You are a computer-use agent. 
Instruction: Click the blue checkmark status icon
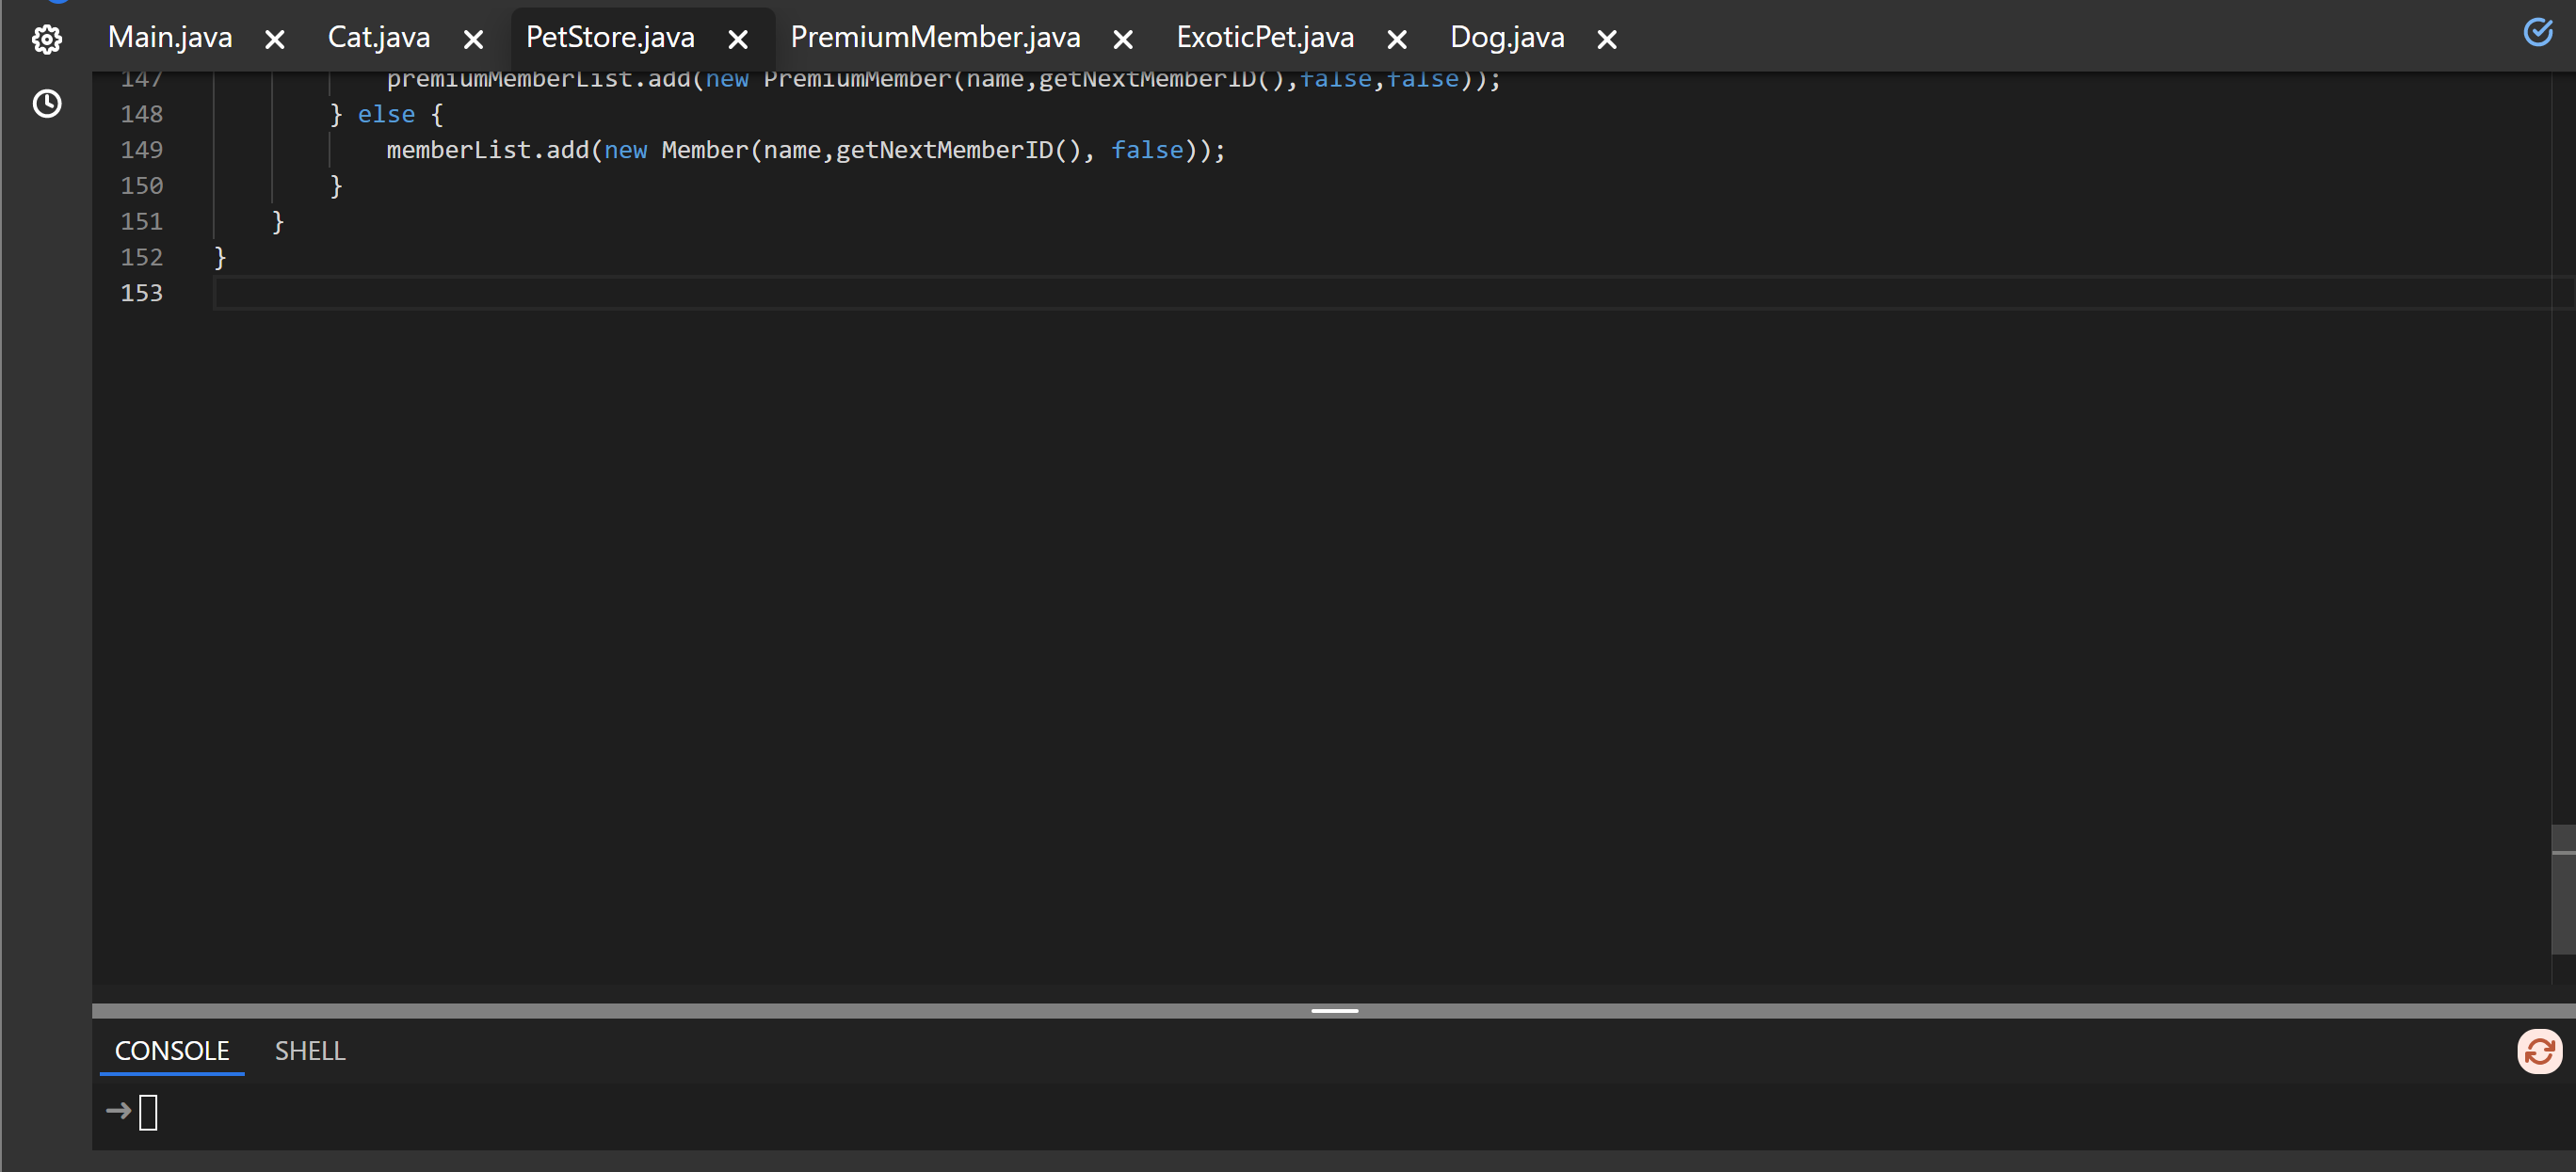tap(2537, 33)
